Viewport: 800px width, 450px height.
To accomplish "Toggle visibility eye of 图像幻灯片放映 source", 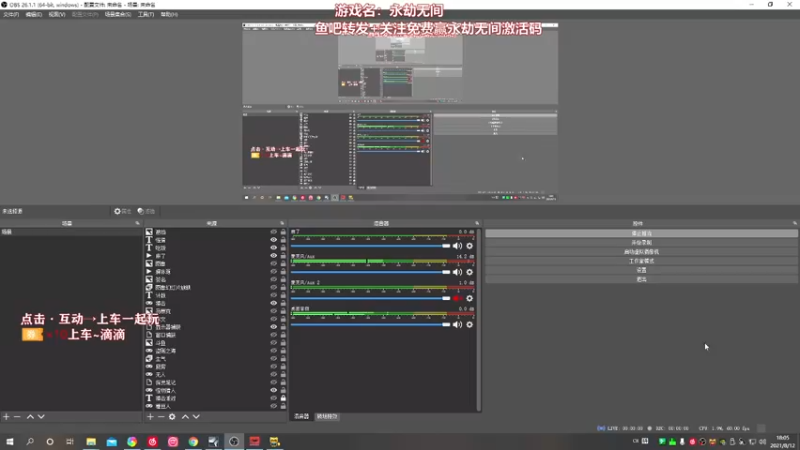I will click(273, 287).
